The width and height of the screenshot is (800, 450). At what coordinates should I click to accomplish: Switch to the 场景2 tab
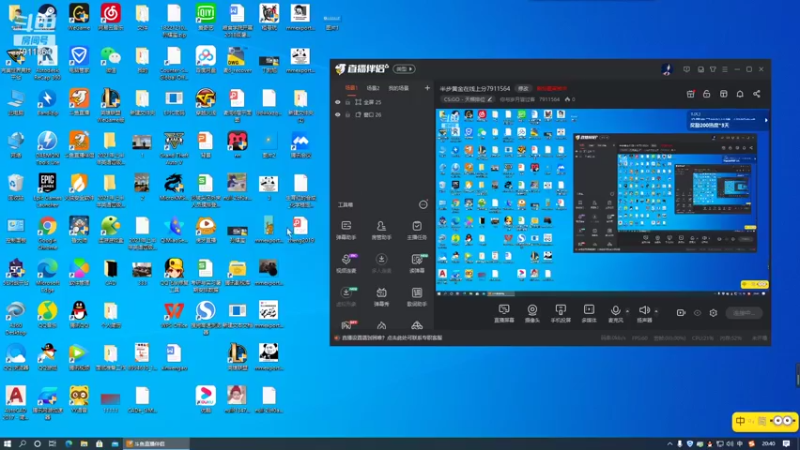click(373, 88)
